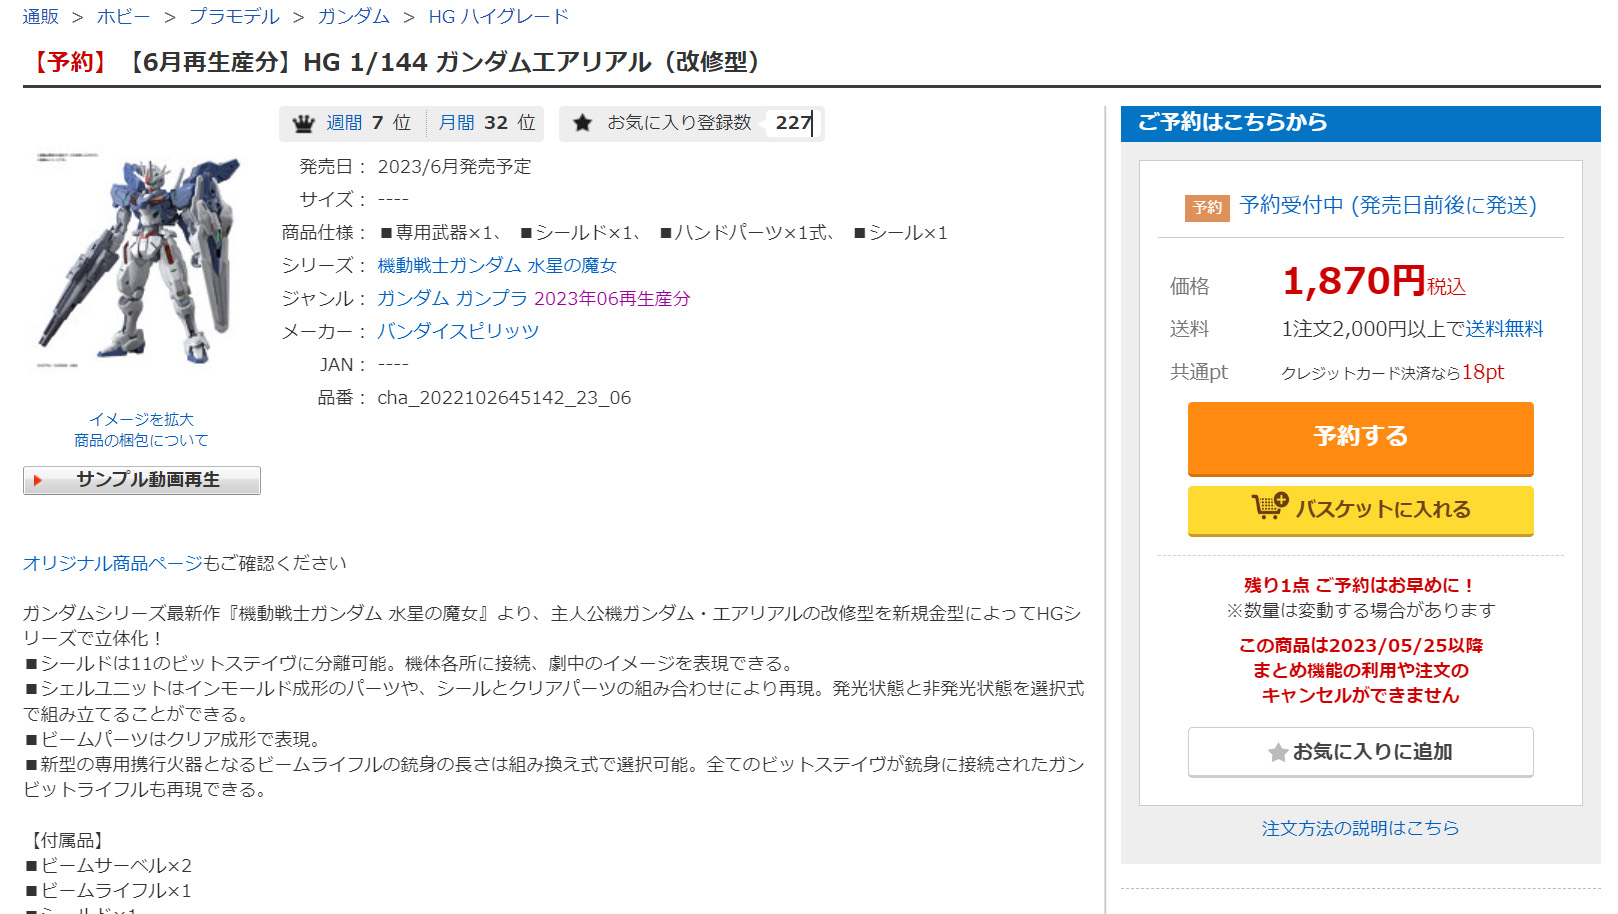Screen dimensions: 1618x914
Task: Open the バンダイスピリッツ maker link
Action: point(458,331)
